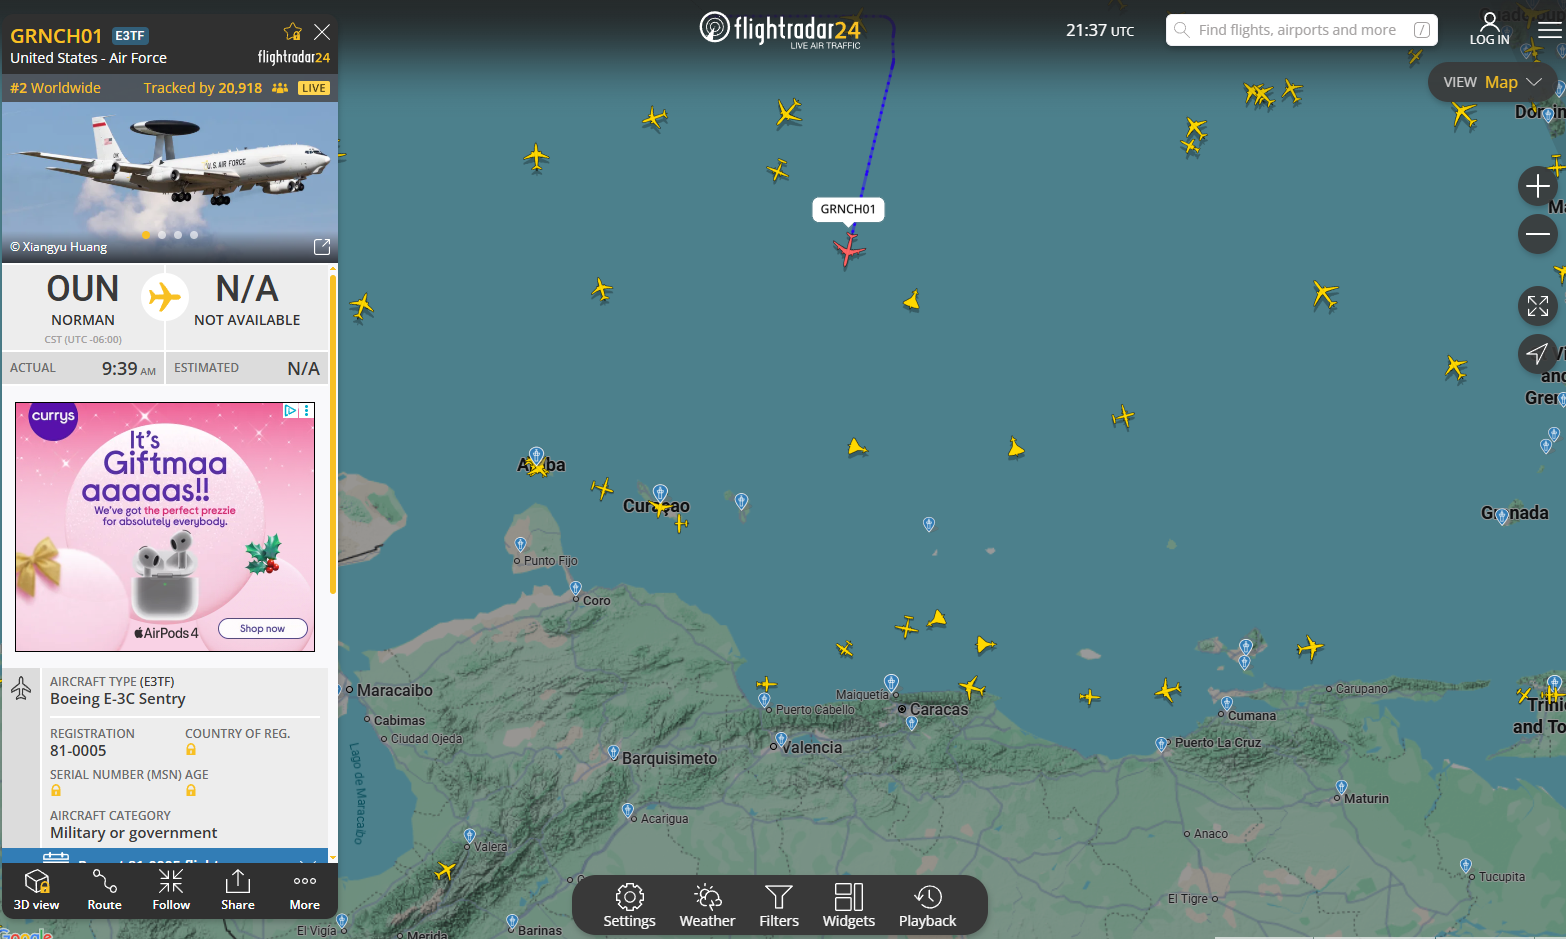This screenshot has width=1566, height=939.
Task: Close the GRNCH01 flight details panel
Action: point(322,32)
